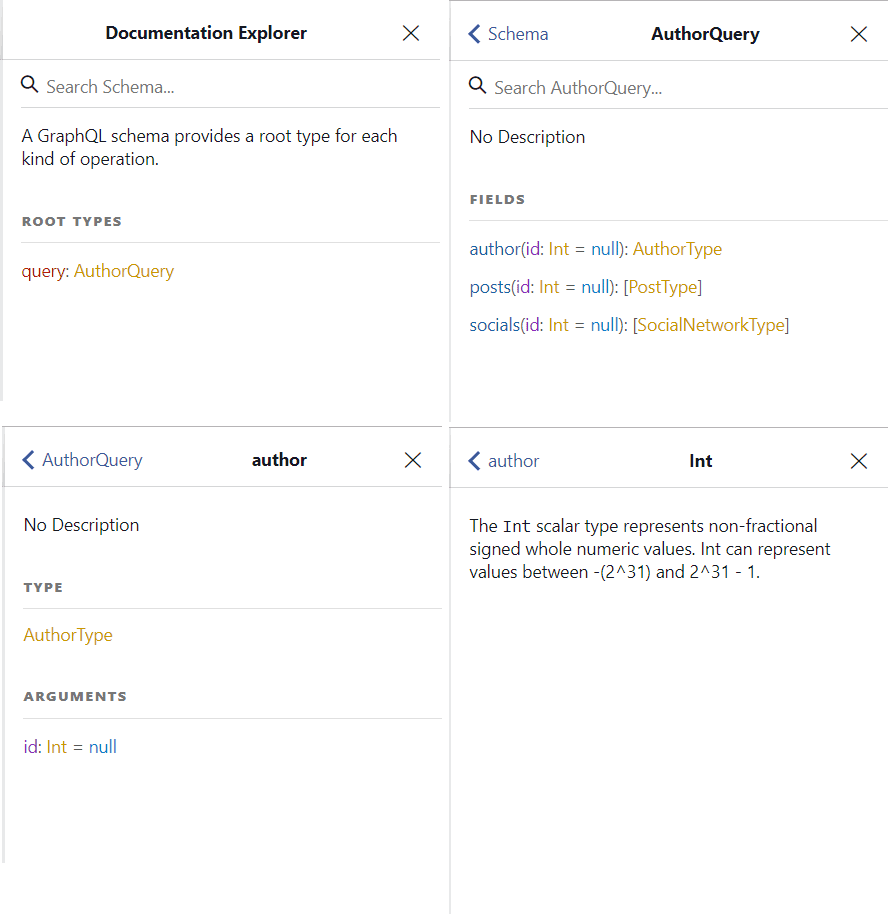Open SocialNetworkType return type link
Screen dimensions: 892x914
pyautogui.click(x=711, y=325)
